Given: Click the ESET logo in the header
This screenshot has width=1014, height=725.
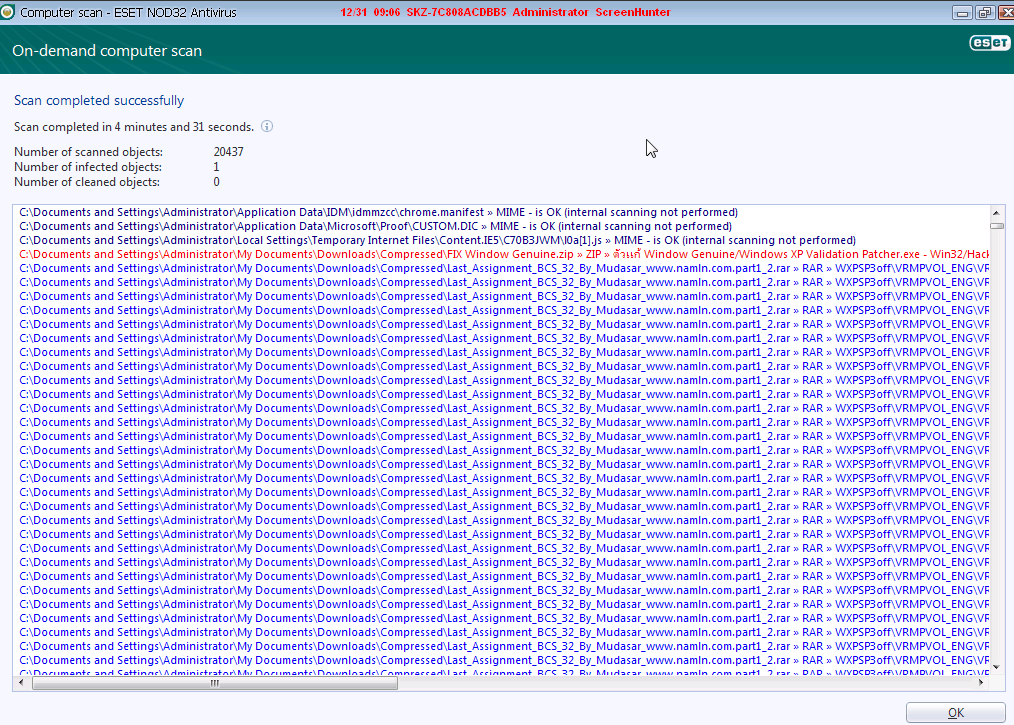Looking at the screenshot, I should (x=989, y=43).
